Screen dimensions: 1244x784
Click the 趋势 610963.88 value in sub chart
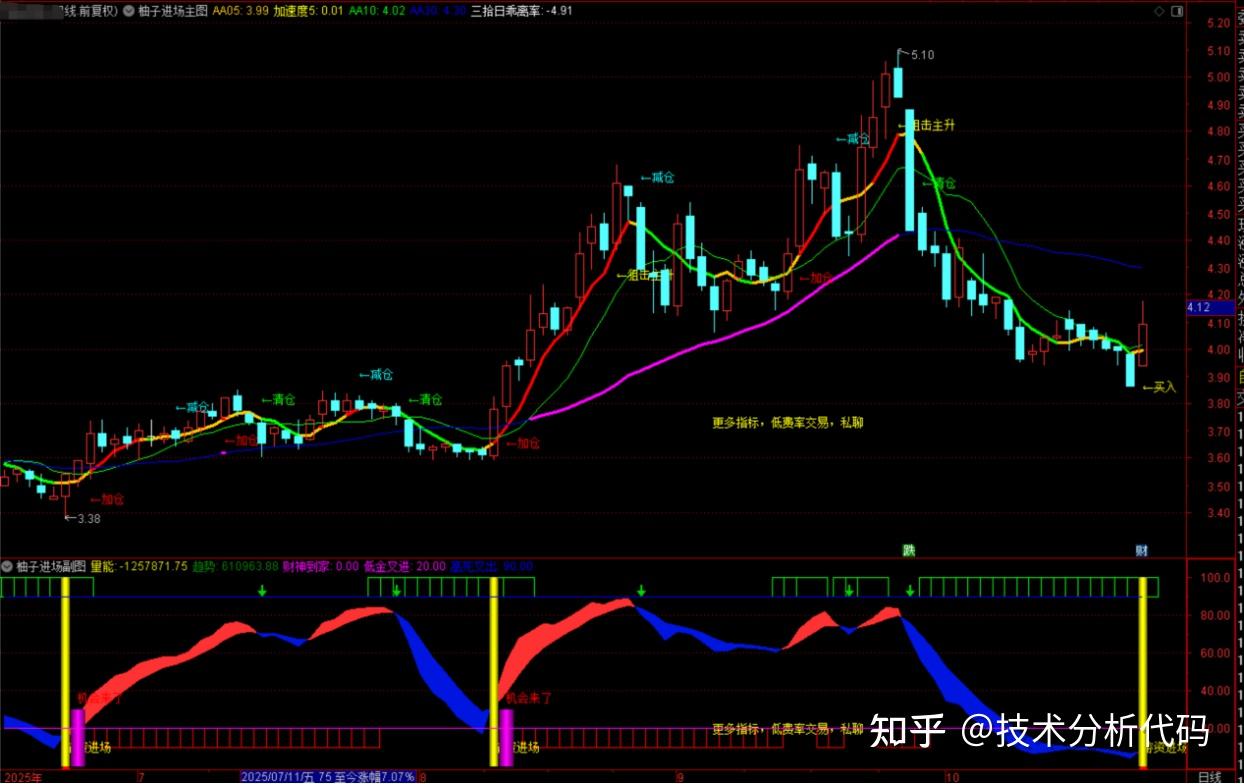point(235,566)
